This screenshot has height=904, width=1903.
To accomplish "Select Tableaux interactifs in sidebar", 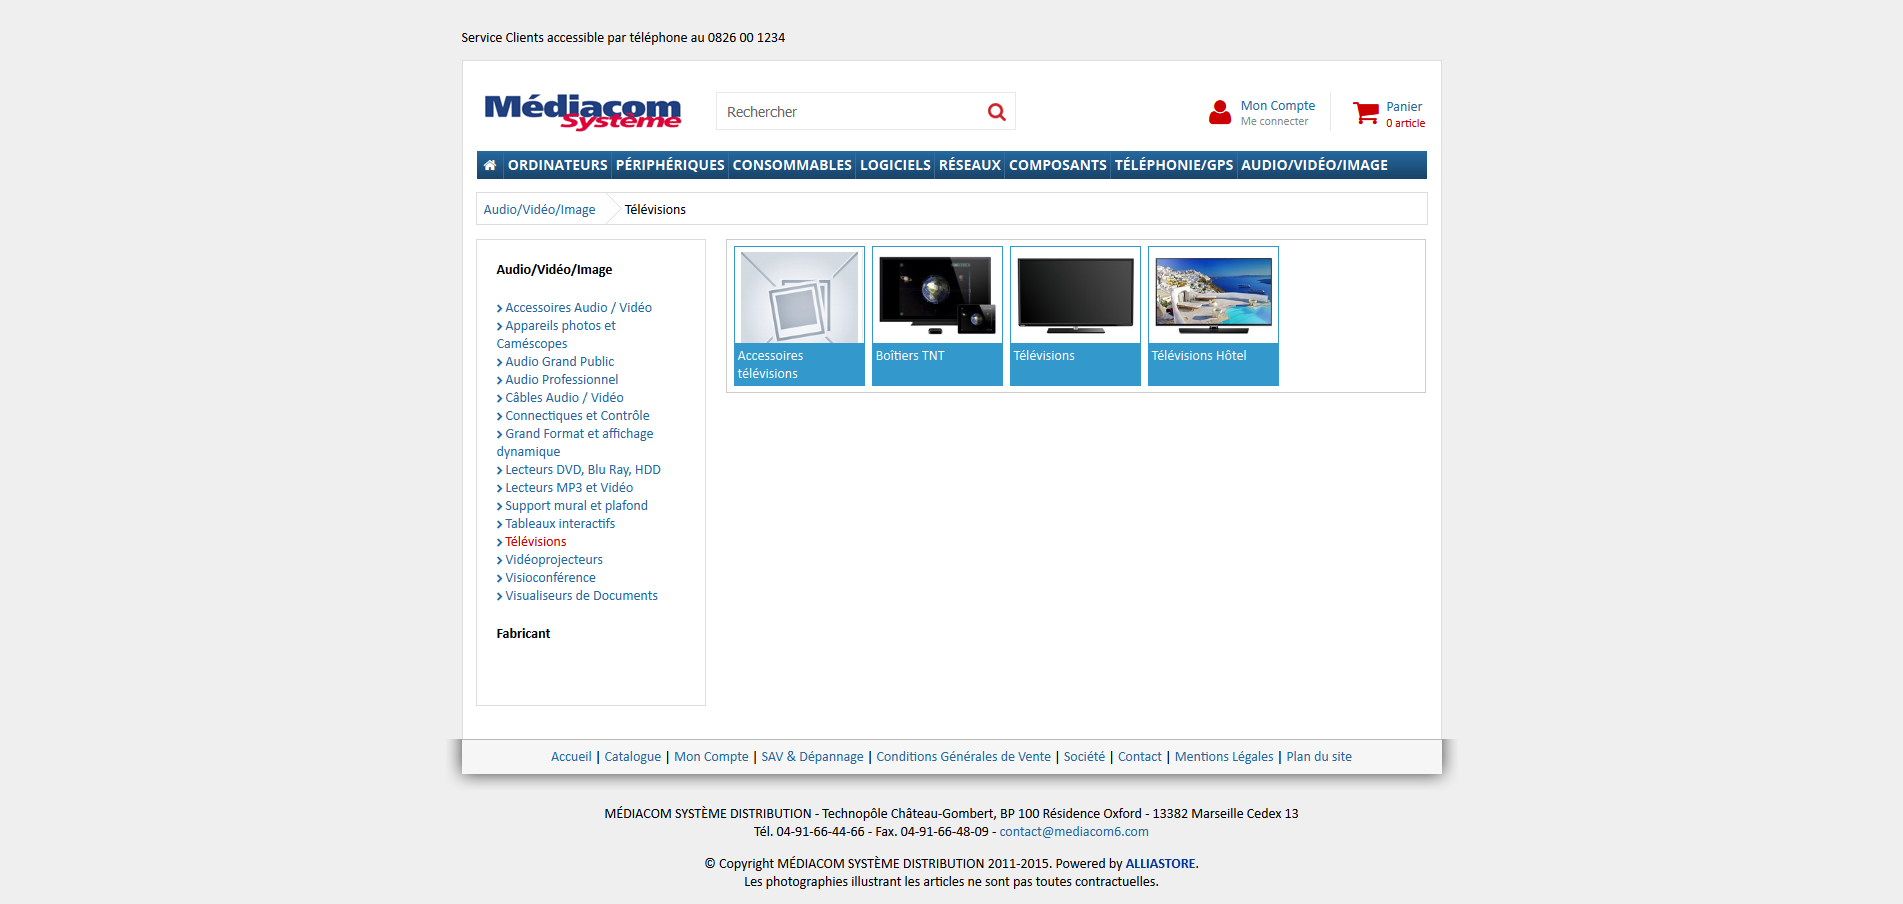I will pyautogui.click(x=560, y=523).
